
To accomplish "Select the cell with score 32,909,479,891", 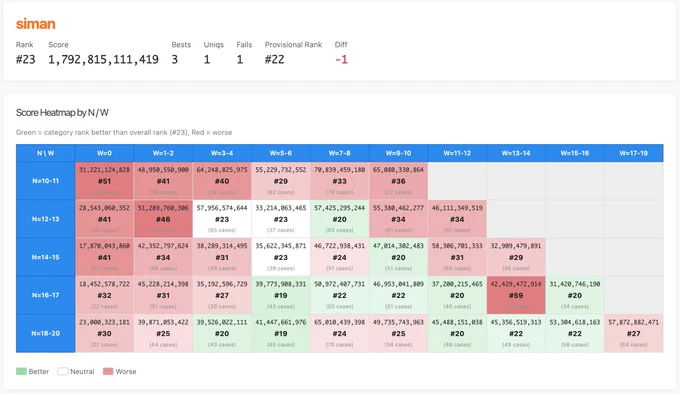I will coord(516,257).
